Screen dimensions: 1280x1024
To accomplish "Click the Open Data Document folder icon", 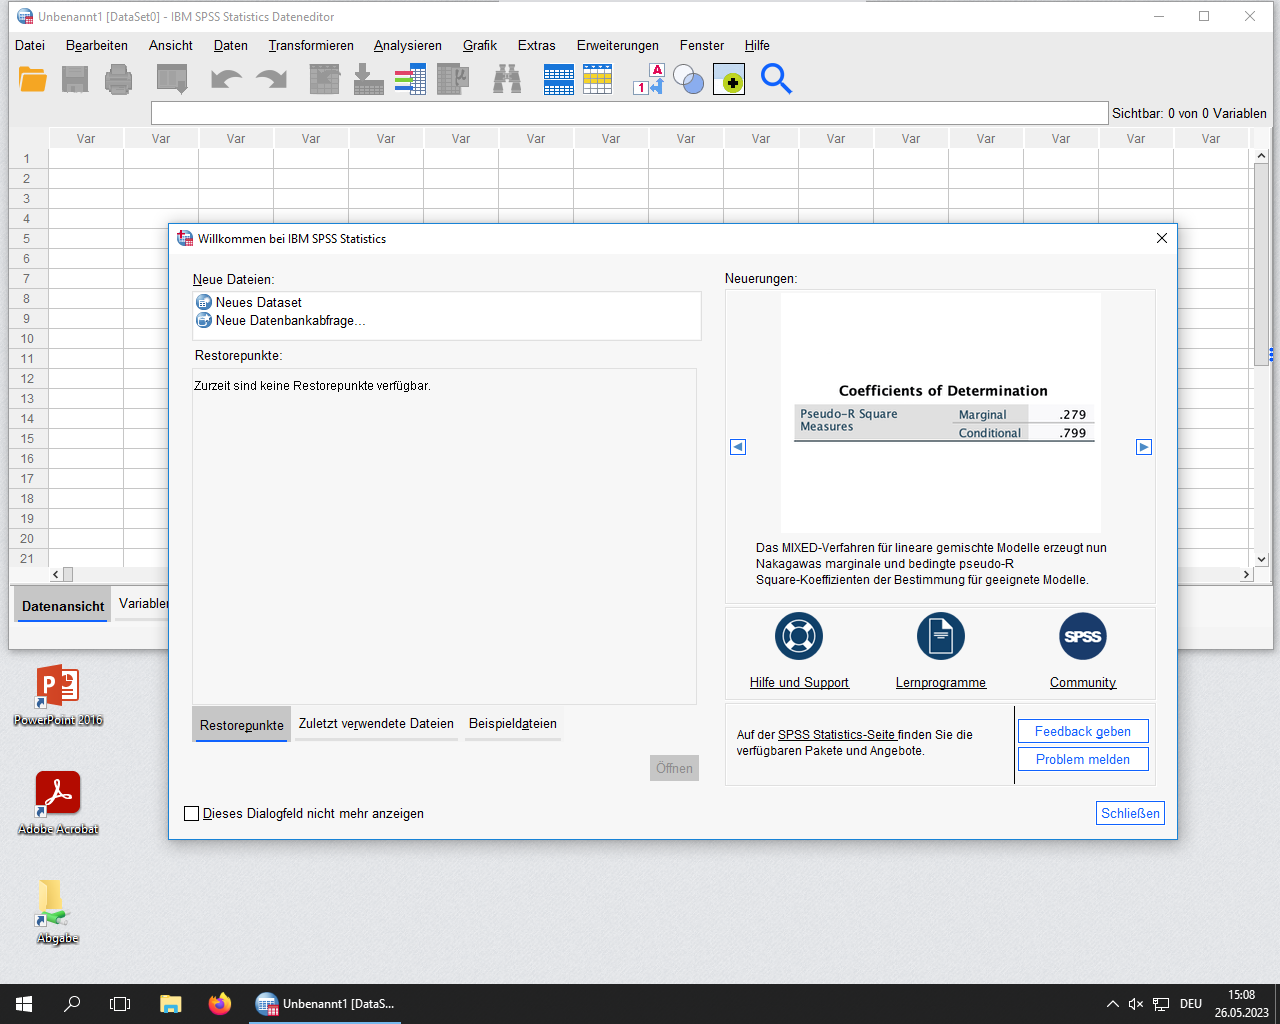I will (x=33, y=79).
